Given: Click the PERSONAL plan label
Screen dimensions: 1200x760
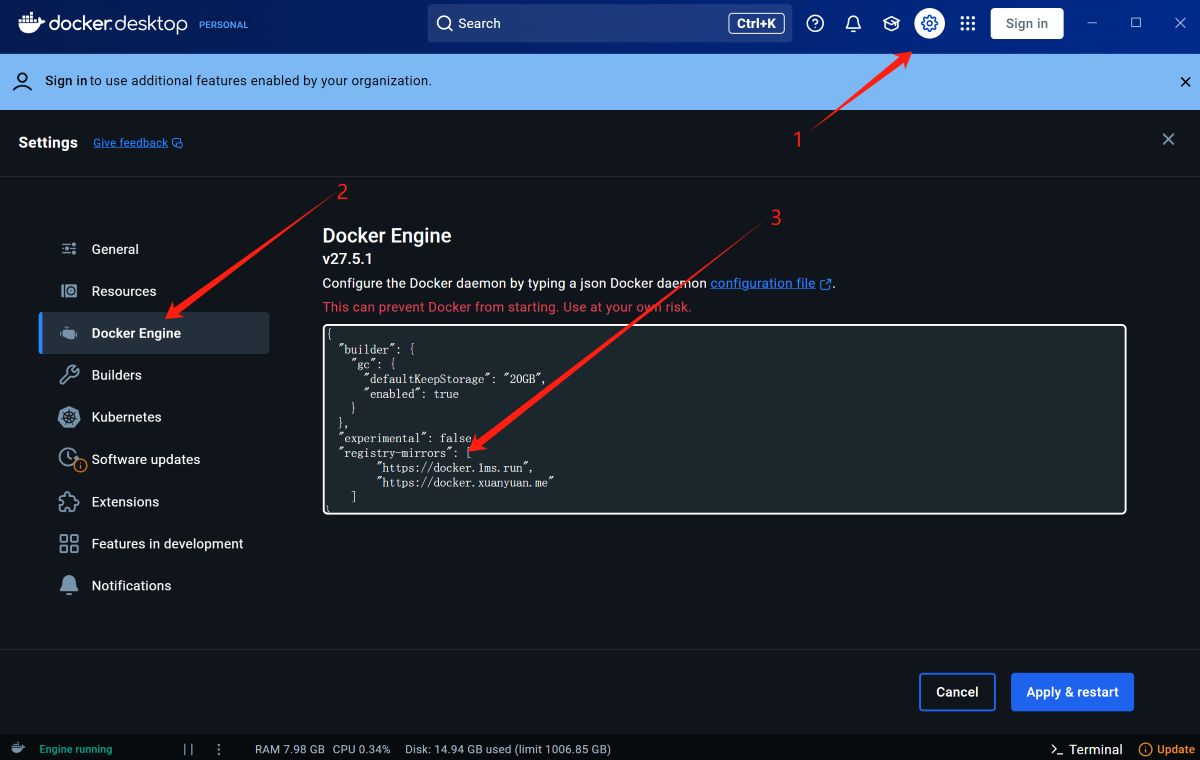Looking at the screenshot, I should 223,25.
